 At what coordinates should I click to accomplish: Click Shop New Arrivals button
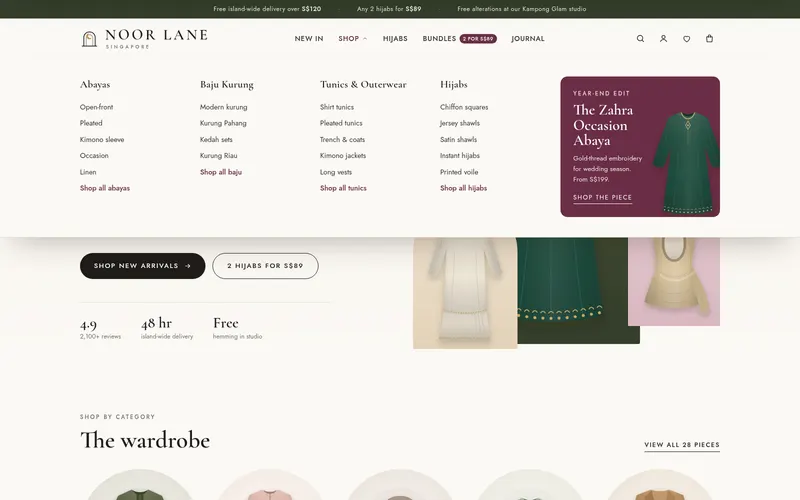142,266
